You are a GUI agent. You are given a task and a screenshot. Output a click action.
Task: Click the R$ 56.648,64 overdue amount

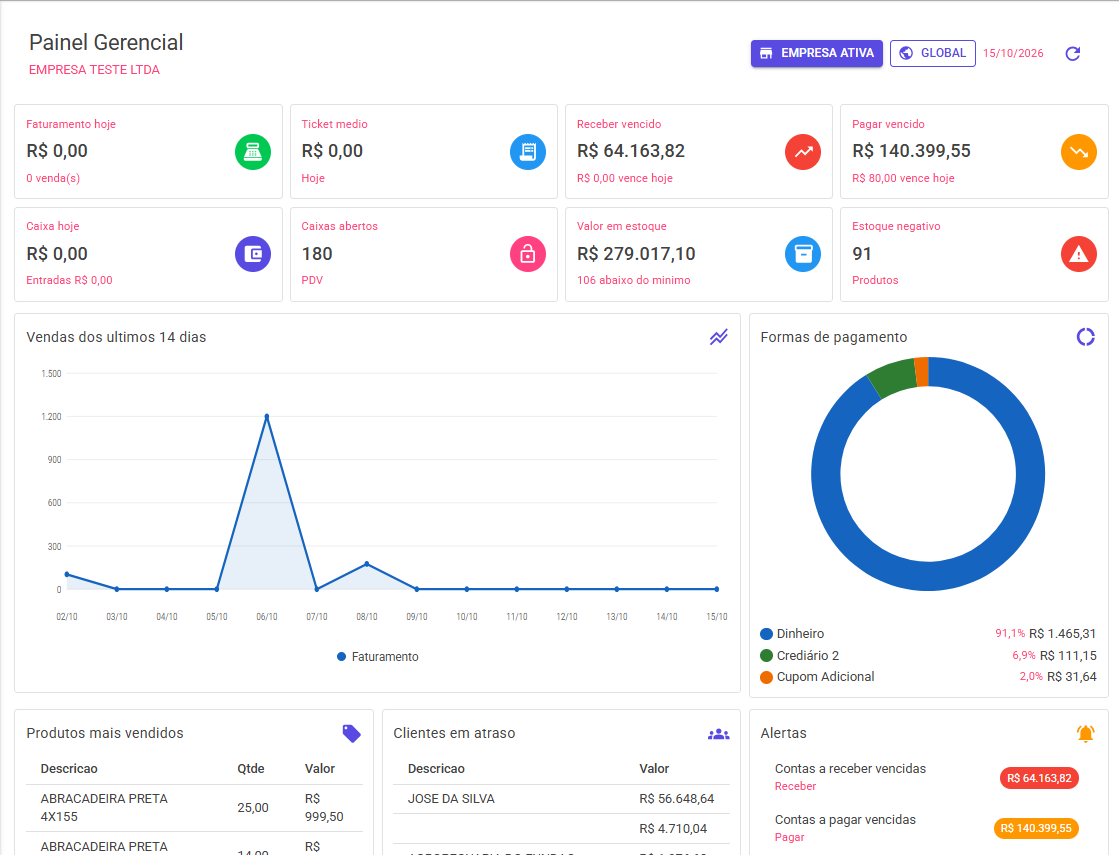677,799
